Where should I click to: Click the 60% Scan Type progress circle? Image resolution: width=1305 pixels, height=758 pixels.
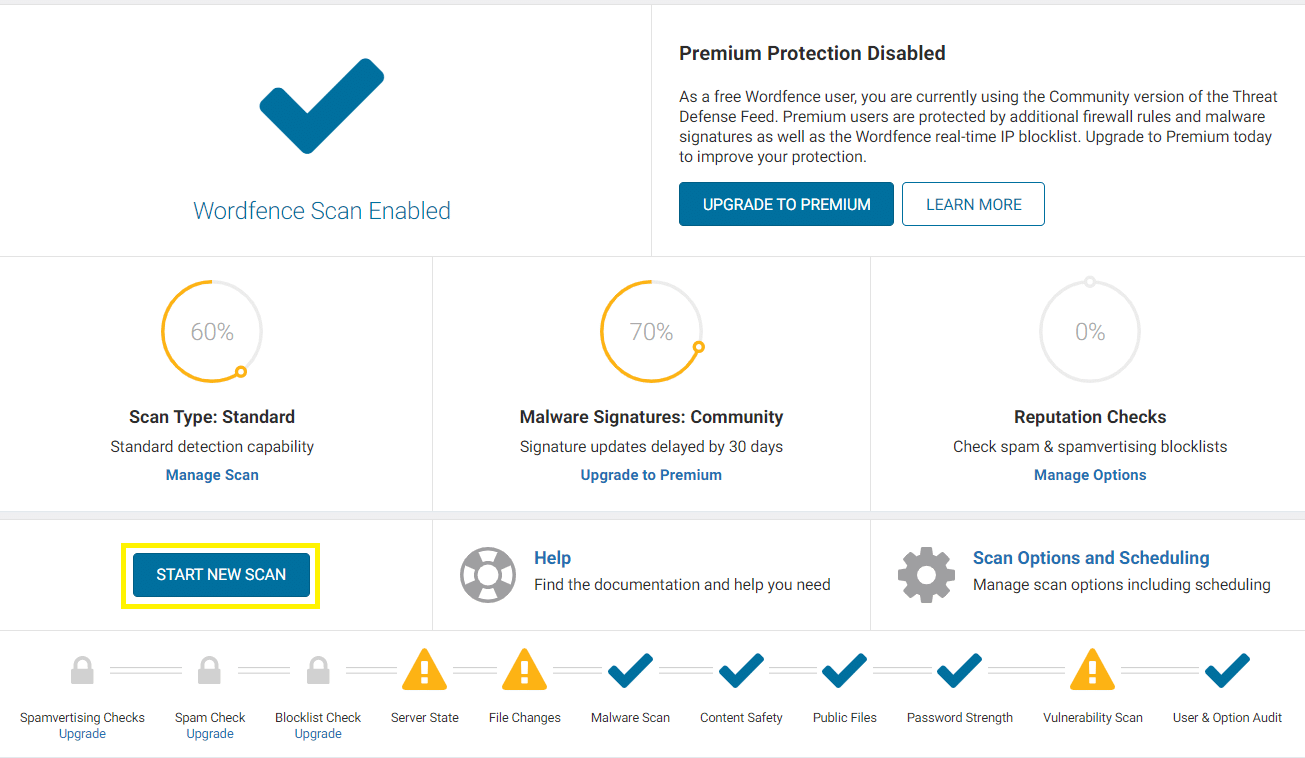coord(212,331)
